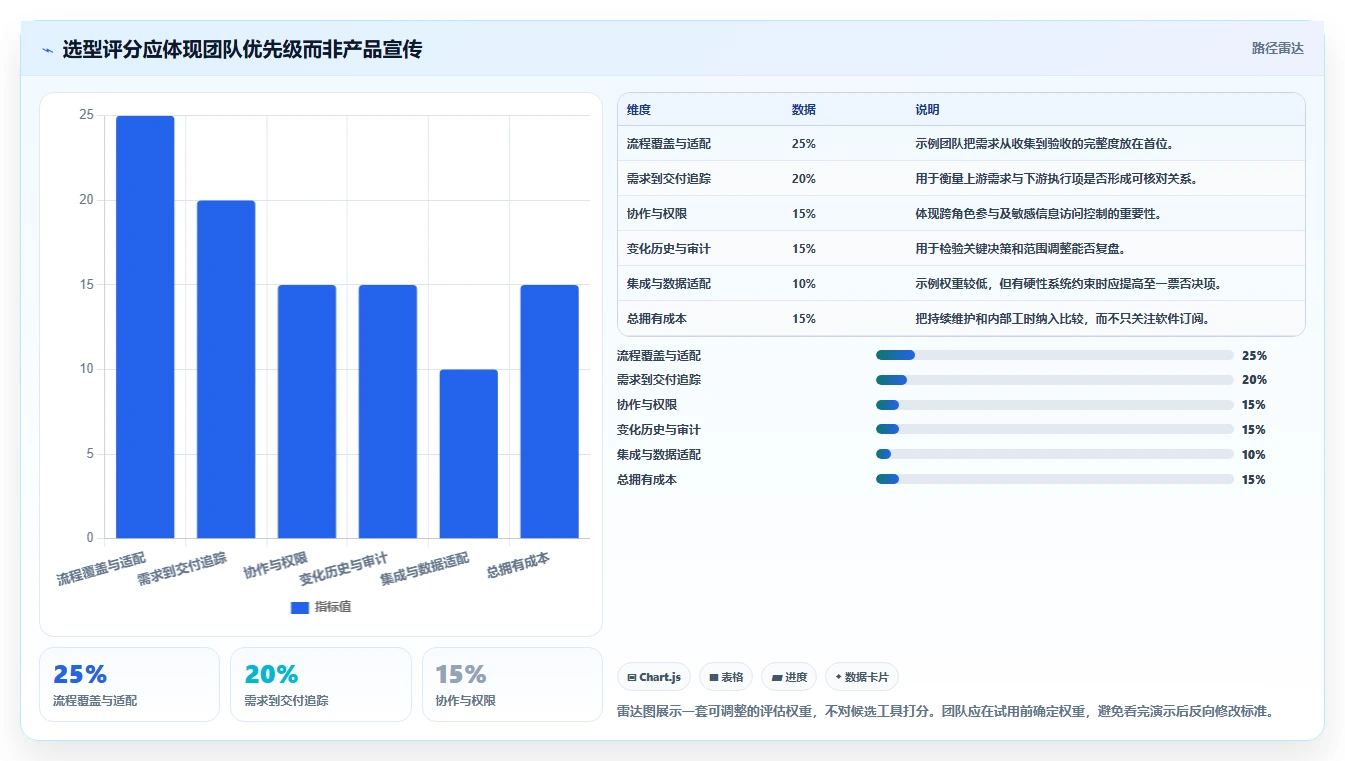Click the Chart.js chip
This screenshot has width=1345, height=761.
coord(654,677)
